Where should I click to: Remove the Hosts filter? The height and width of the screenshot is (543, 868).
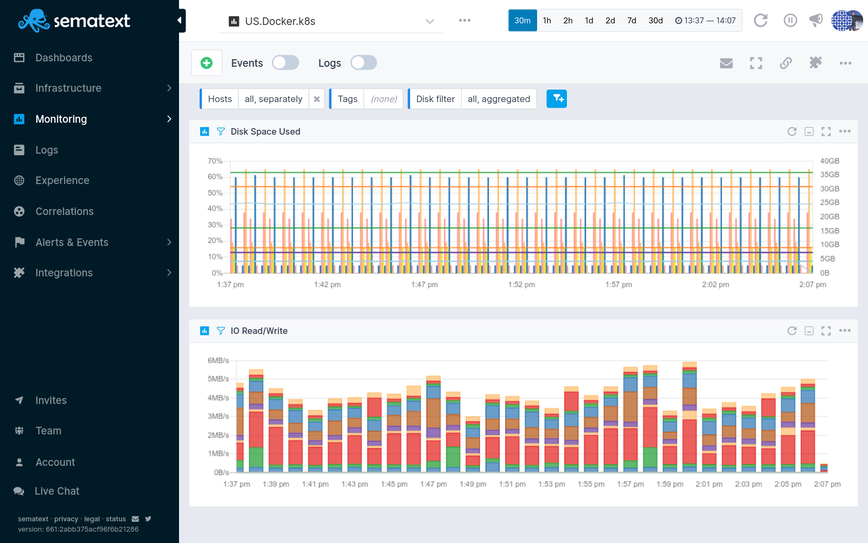click(317, 99)
